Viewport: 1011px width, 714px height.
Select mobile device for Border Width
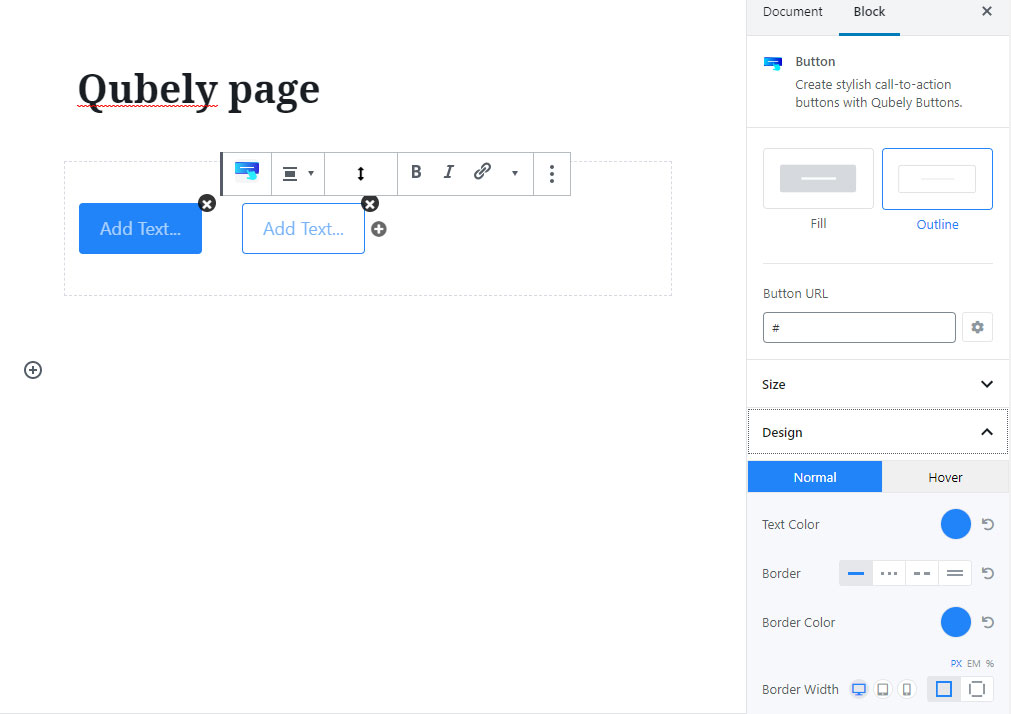(907, 689)
